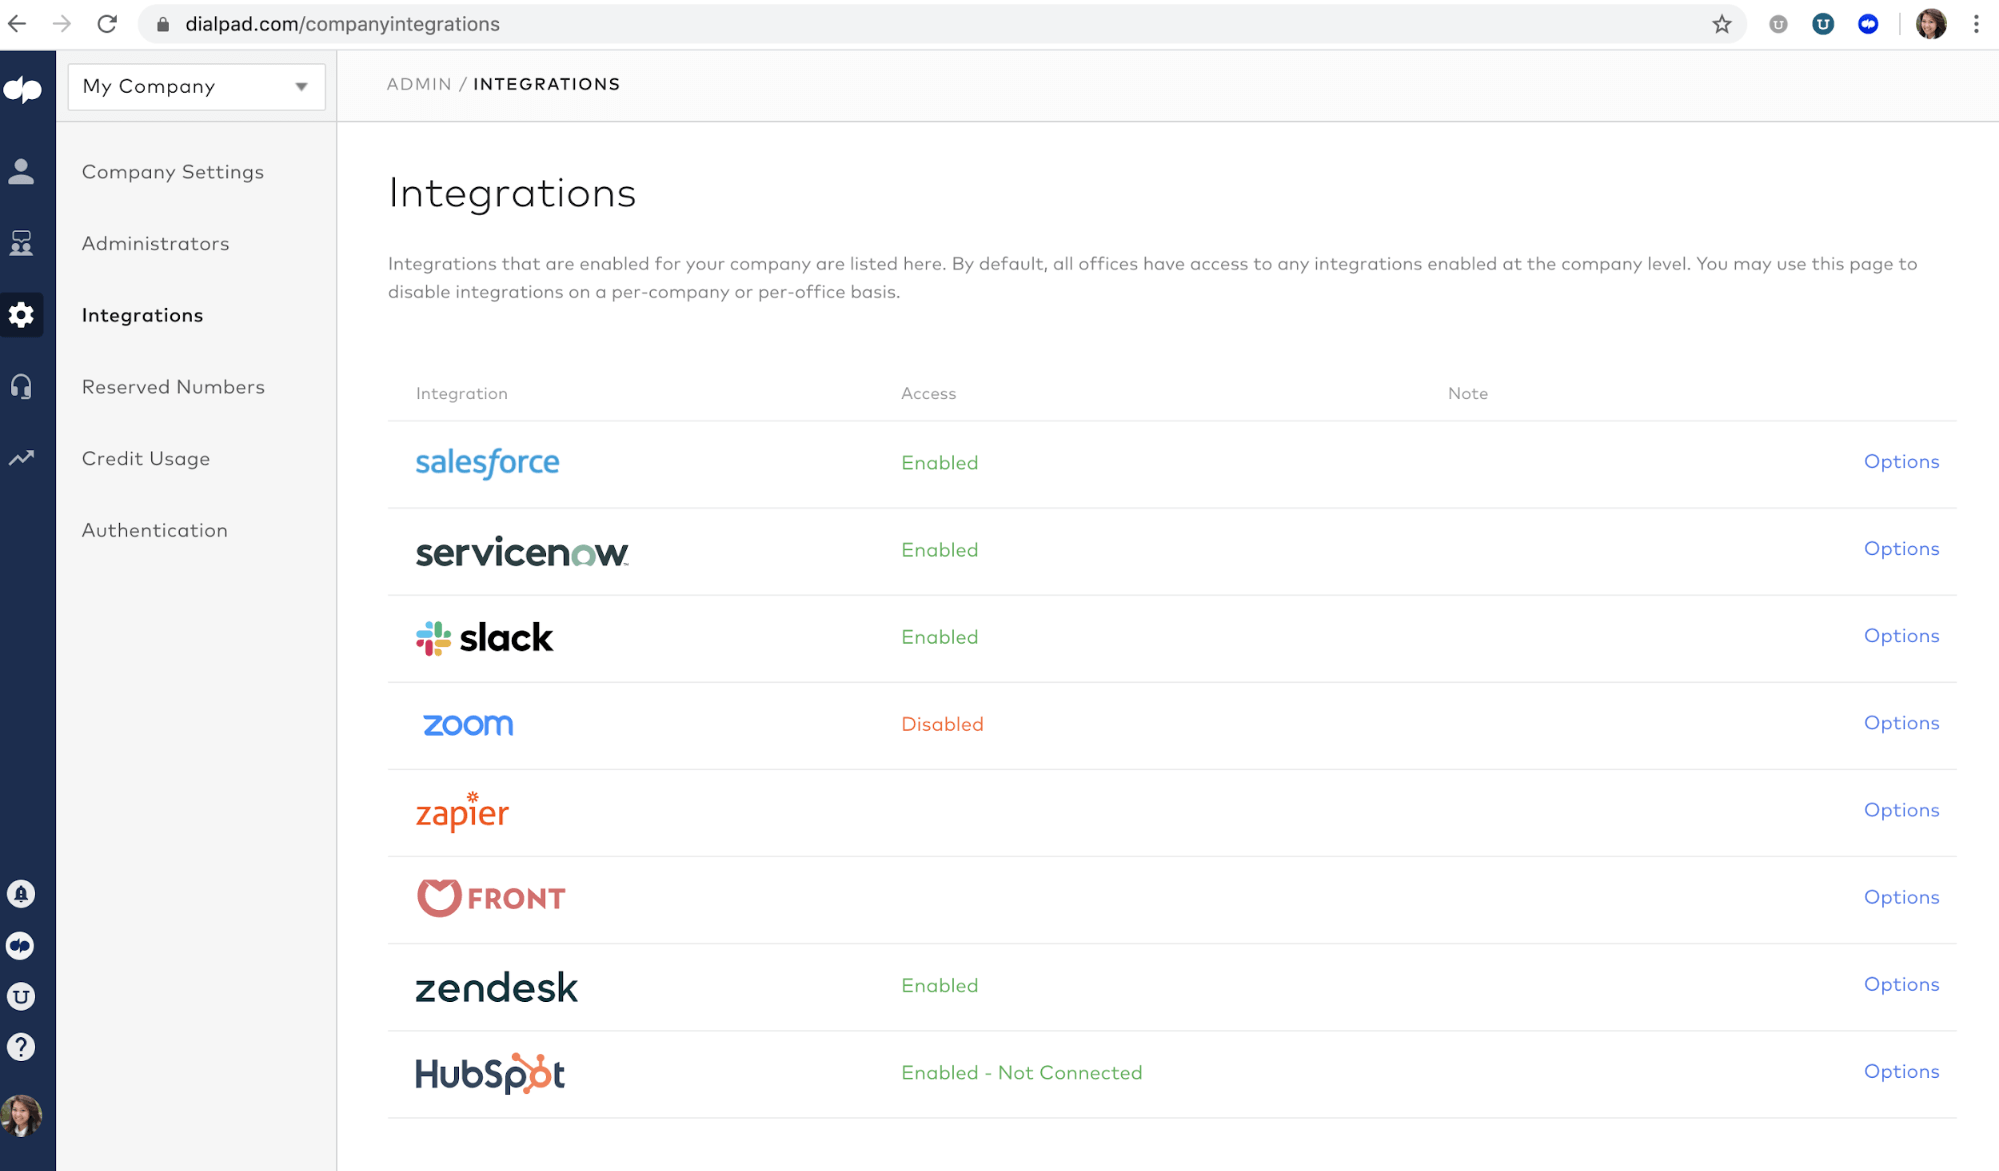
Task: Open the analytics trend icon
Action: click(21, 458)
